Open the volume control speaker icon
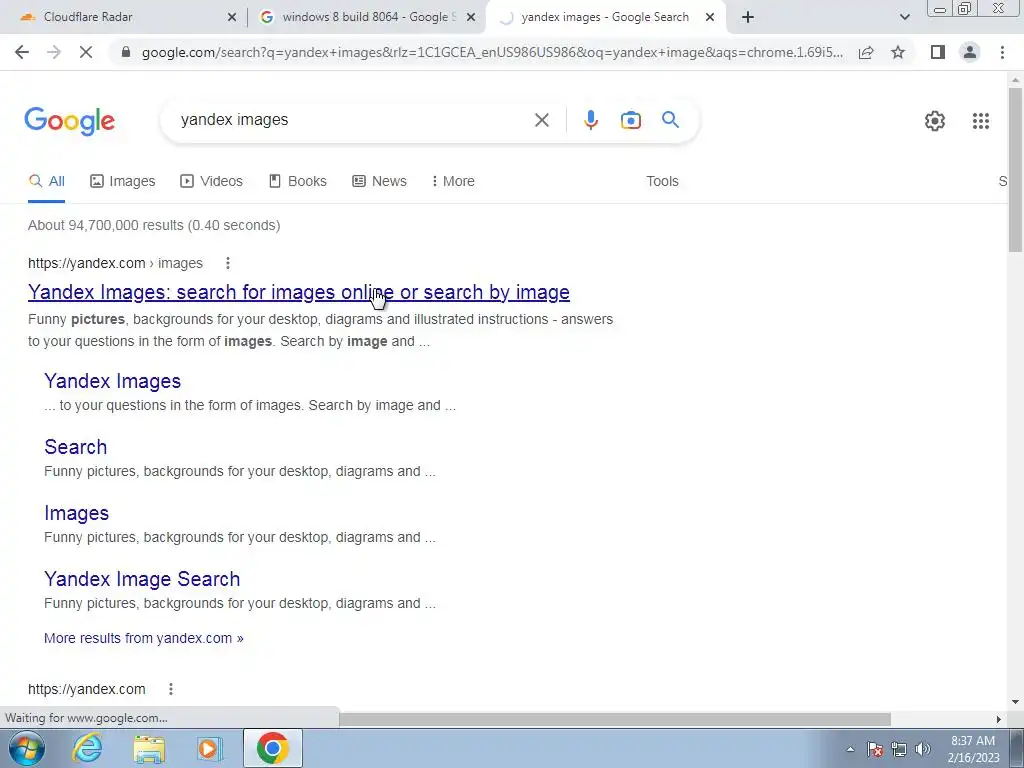The width and height of the screenshot is (1024, 768). [x=923, y=749]
